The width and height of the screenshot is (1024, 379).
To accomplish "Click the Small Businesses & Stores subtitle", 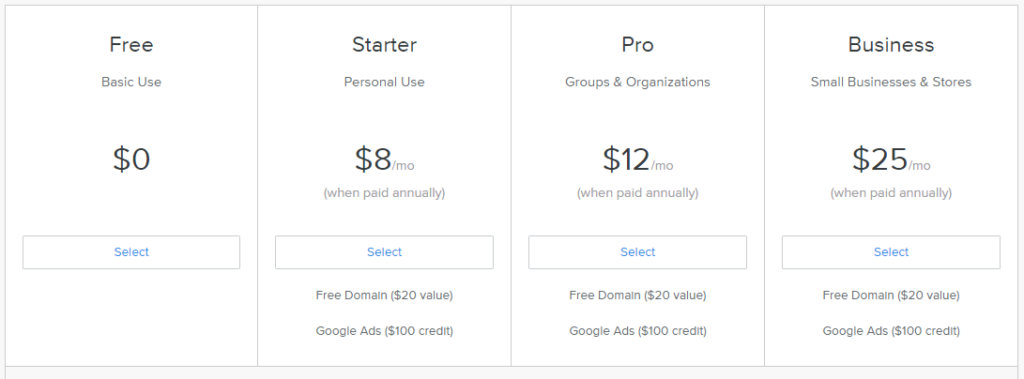I will 891,82.
